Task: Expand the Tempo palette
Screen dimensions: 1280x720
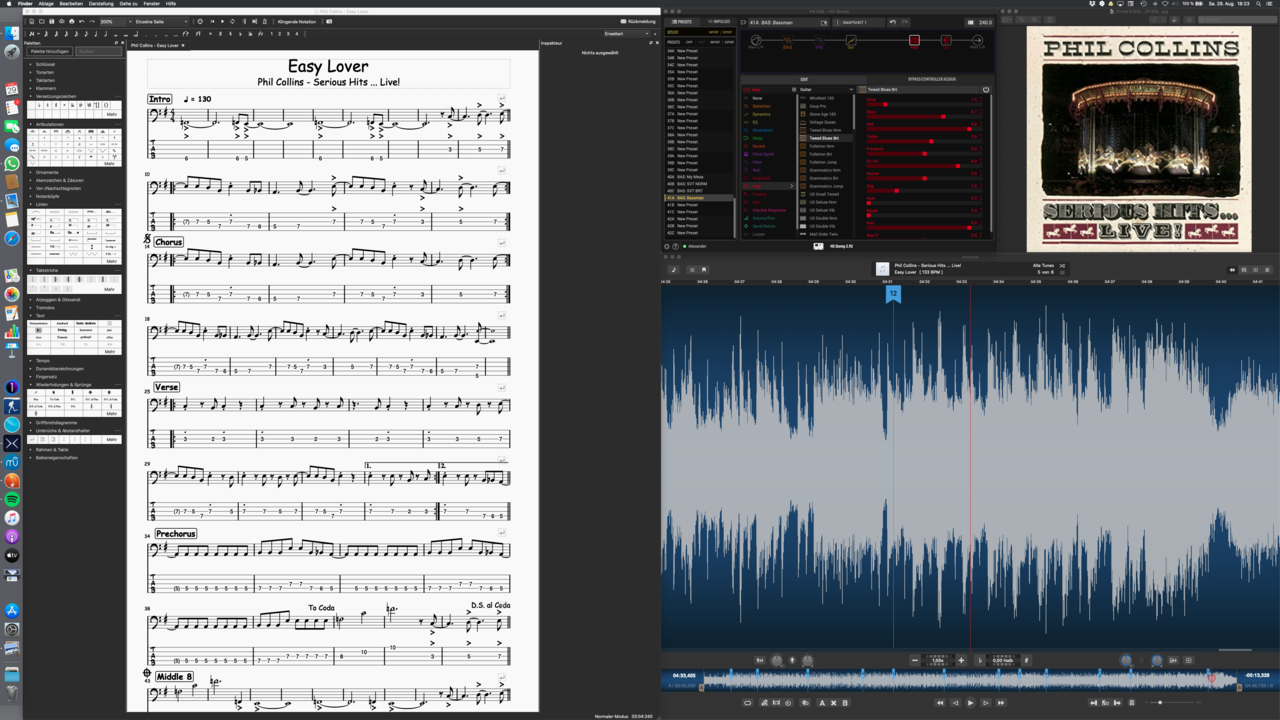Action: [42, 360]
